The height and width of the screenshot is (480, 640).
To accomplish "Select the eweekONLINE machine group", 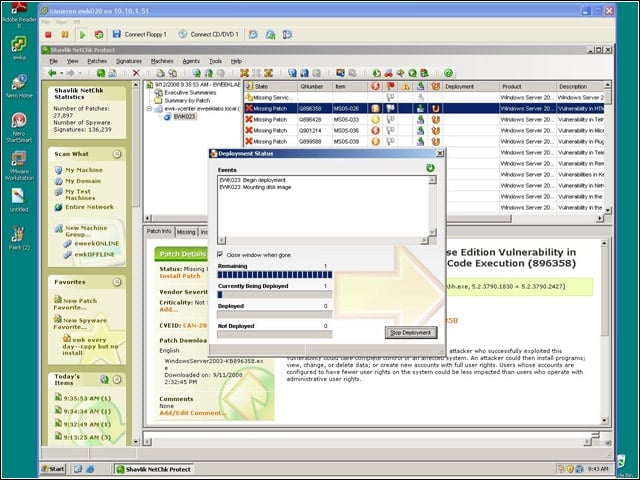I will click(x=92, y=243).
